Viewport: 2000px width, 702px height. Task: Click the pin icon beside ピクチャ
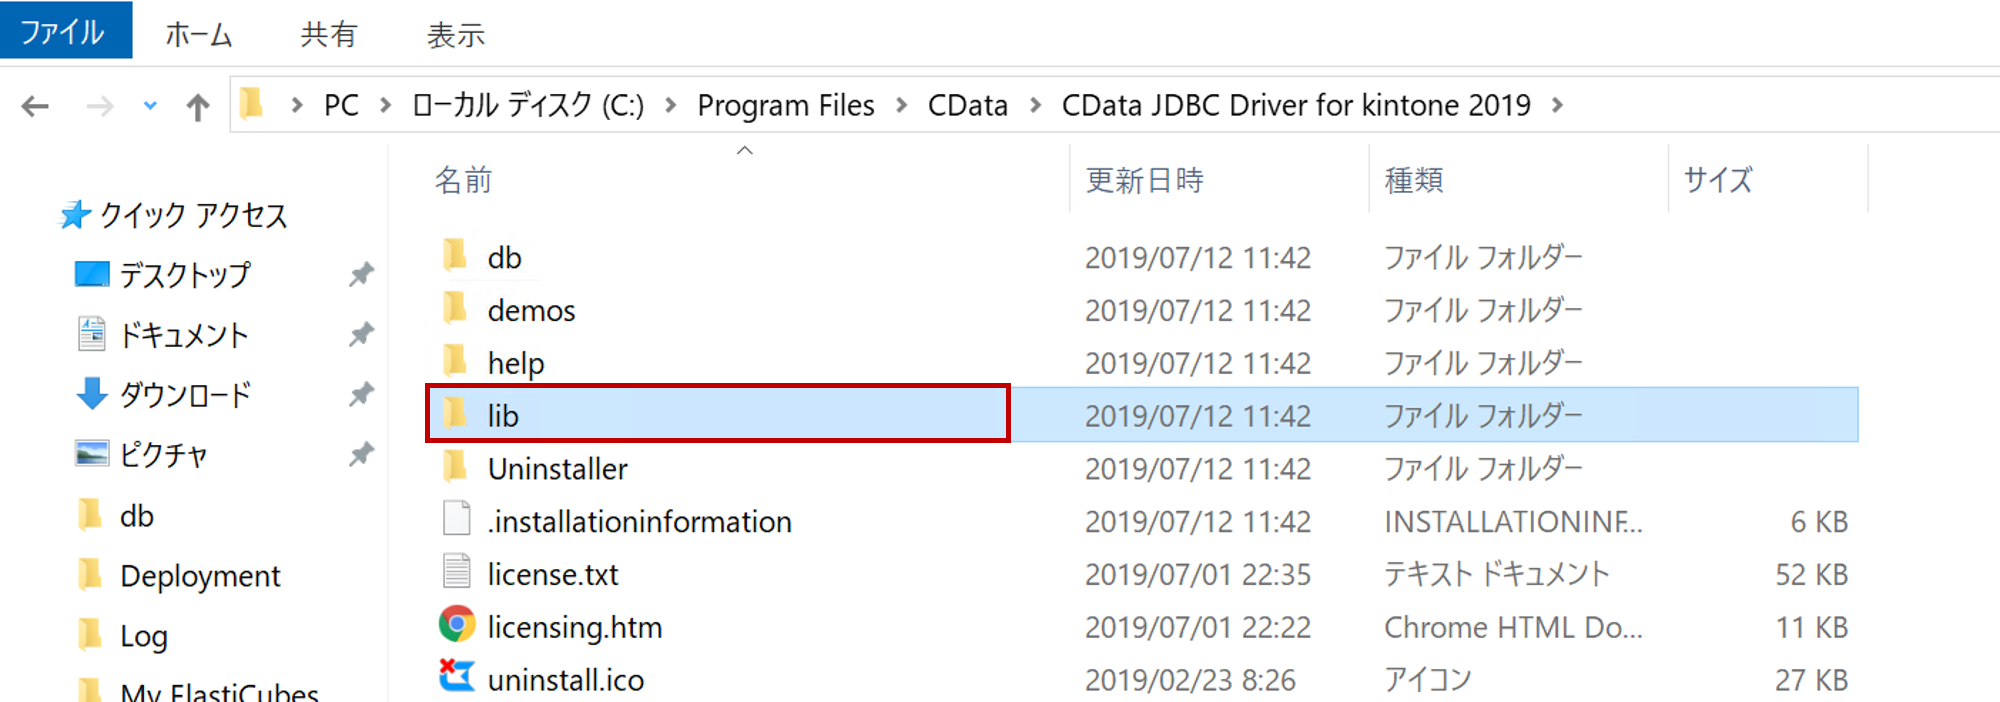(361, 454)
